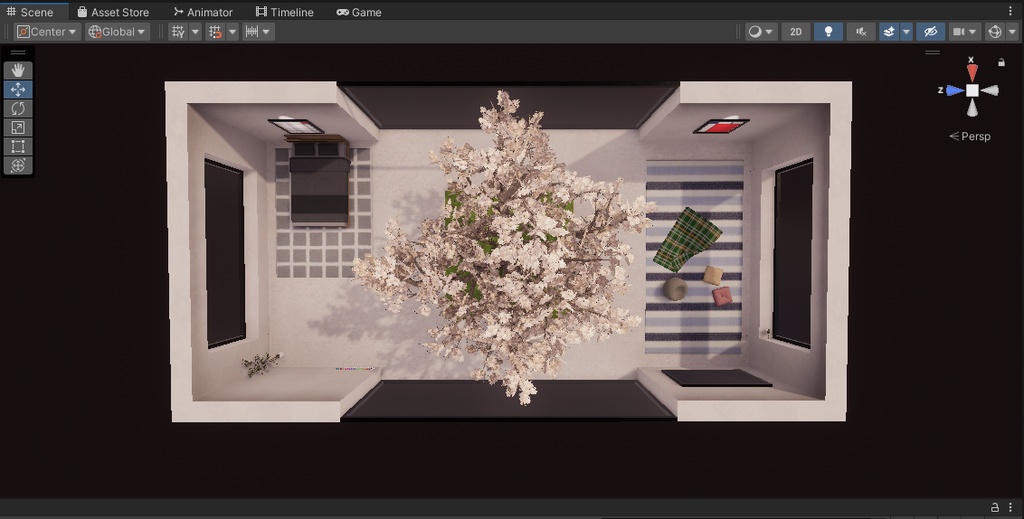
Task: Open snap increment settings dropdown
Action: [x=258, y=31]
